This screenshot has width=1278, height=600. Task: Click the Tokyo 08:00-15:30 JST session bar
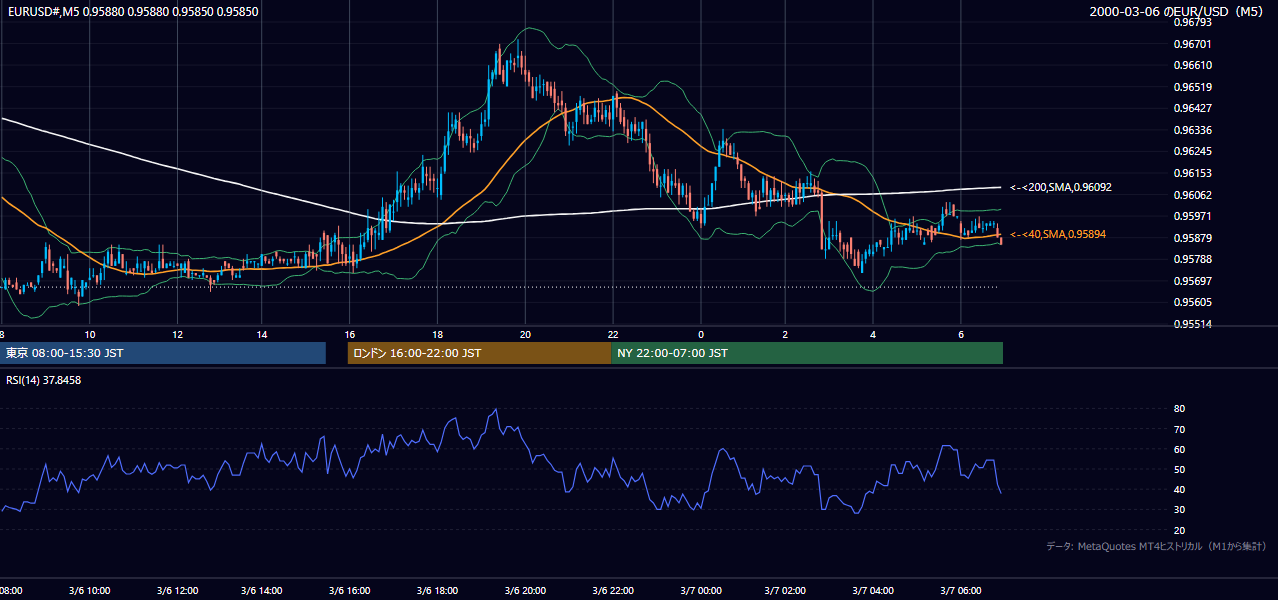pos(163,353)
